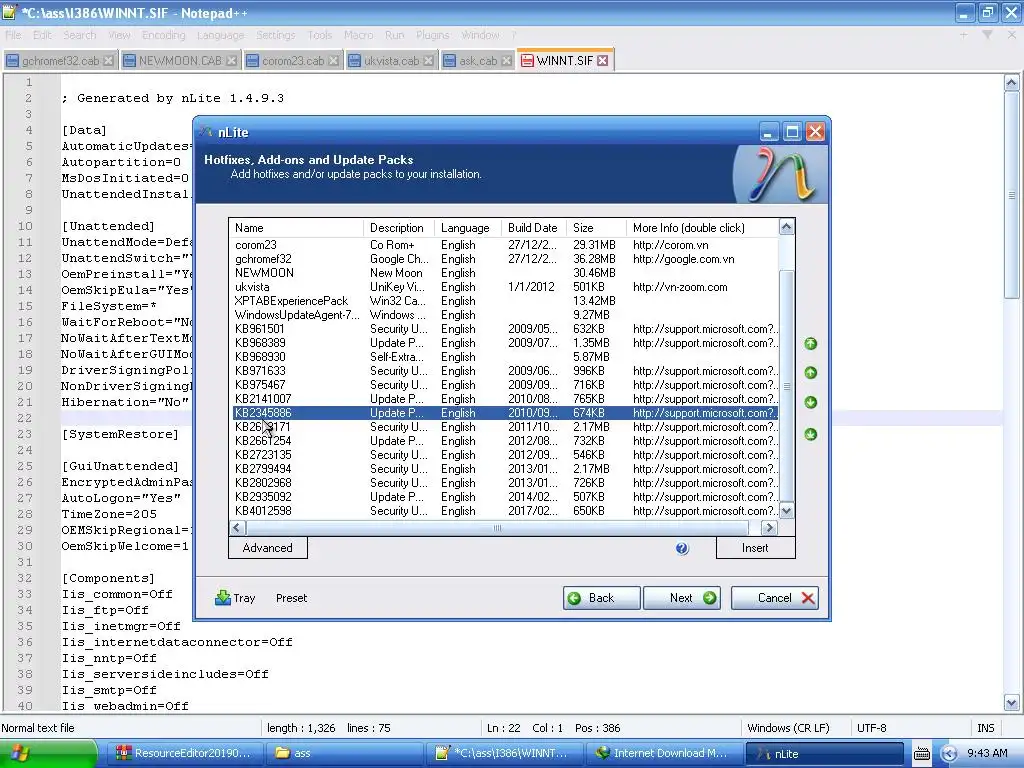The height and width of the screenshot is (768, 1024).
Task: Select the KB2935092 row
Action: [x=505, y=497]
